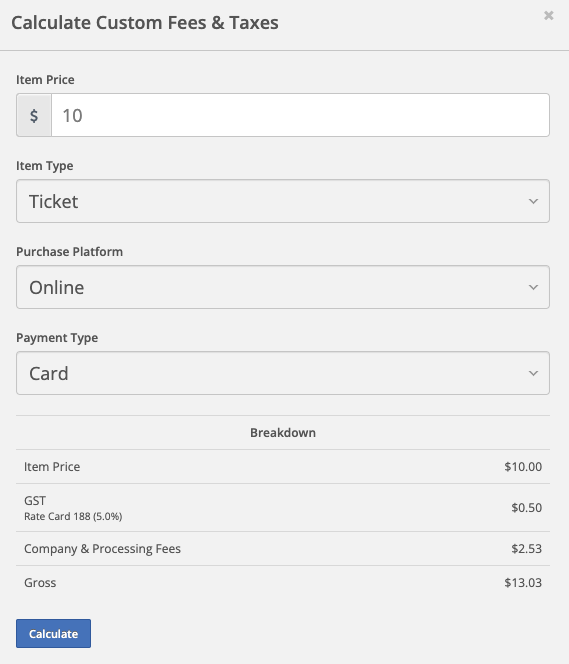This screenshot has width=569, height=664.
Task: Close the Calculate Custom Fees dialog
Action: (549, 16)
